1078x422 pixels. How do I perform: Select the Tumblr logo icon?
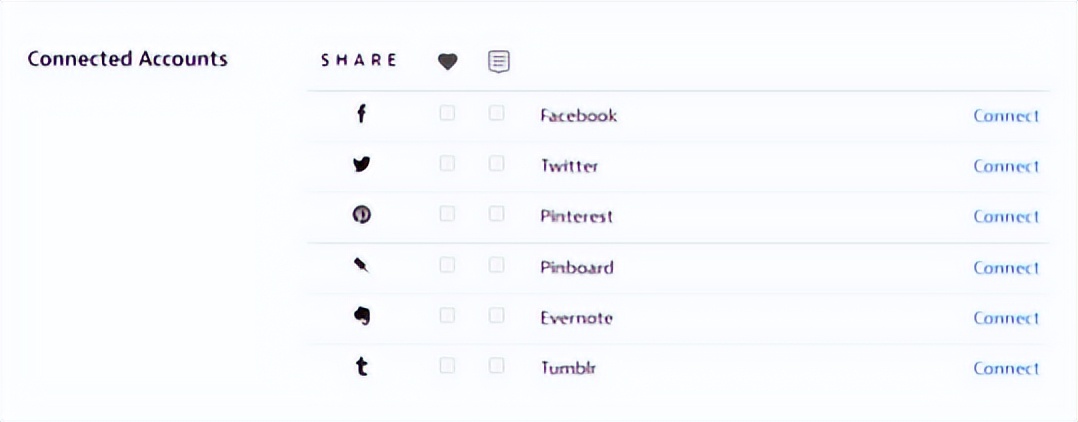pyautogui.click(x=362, y=367)
